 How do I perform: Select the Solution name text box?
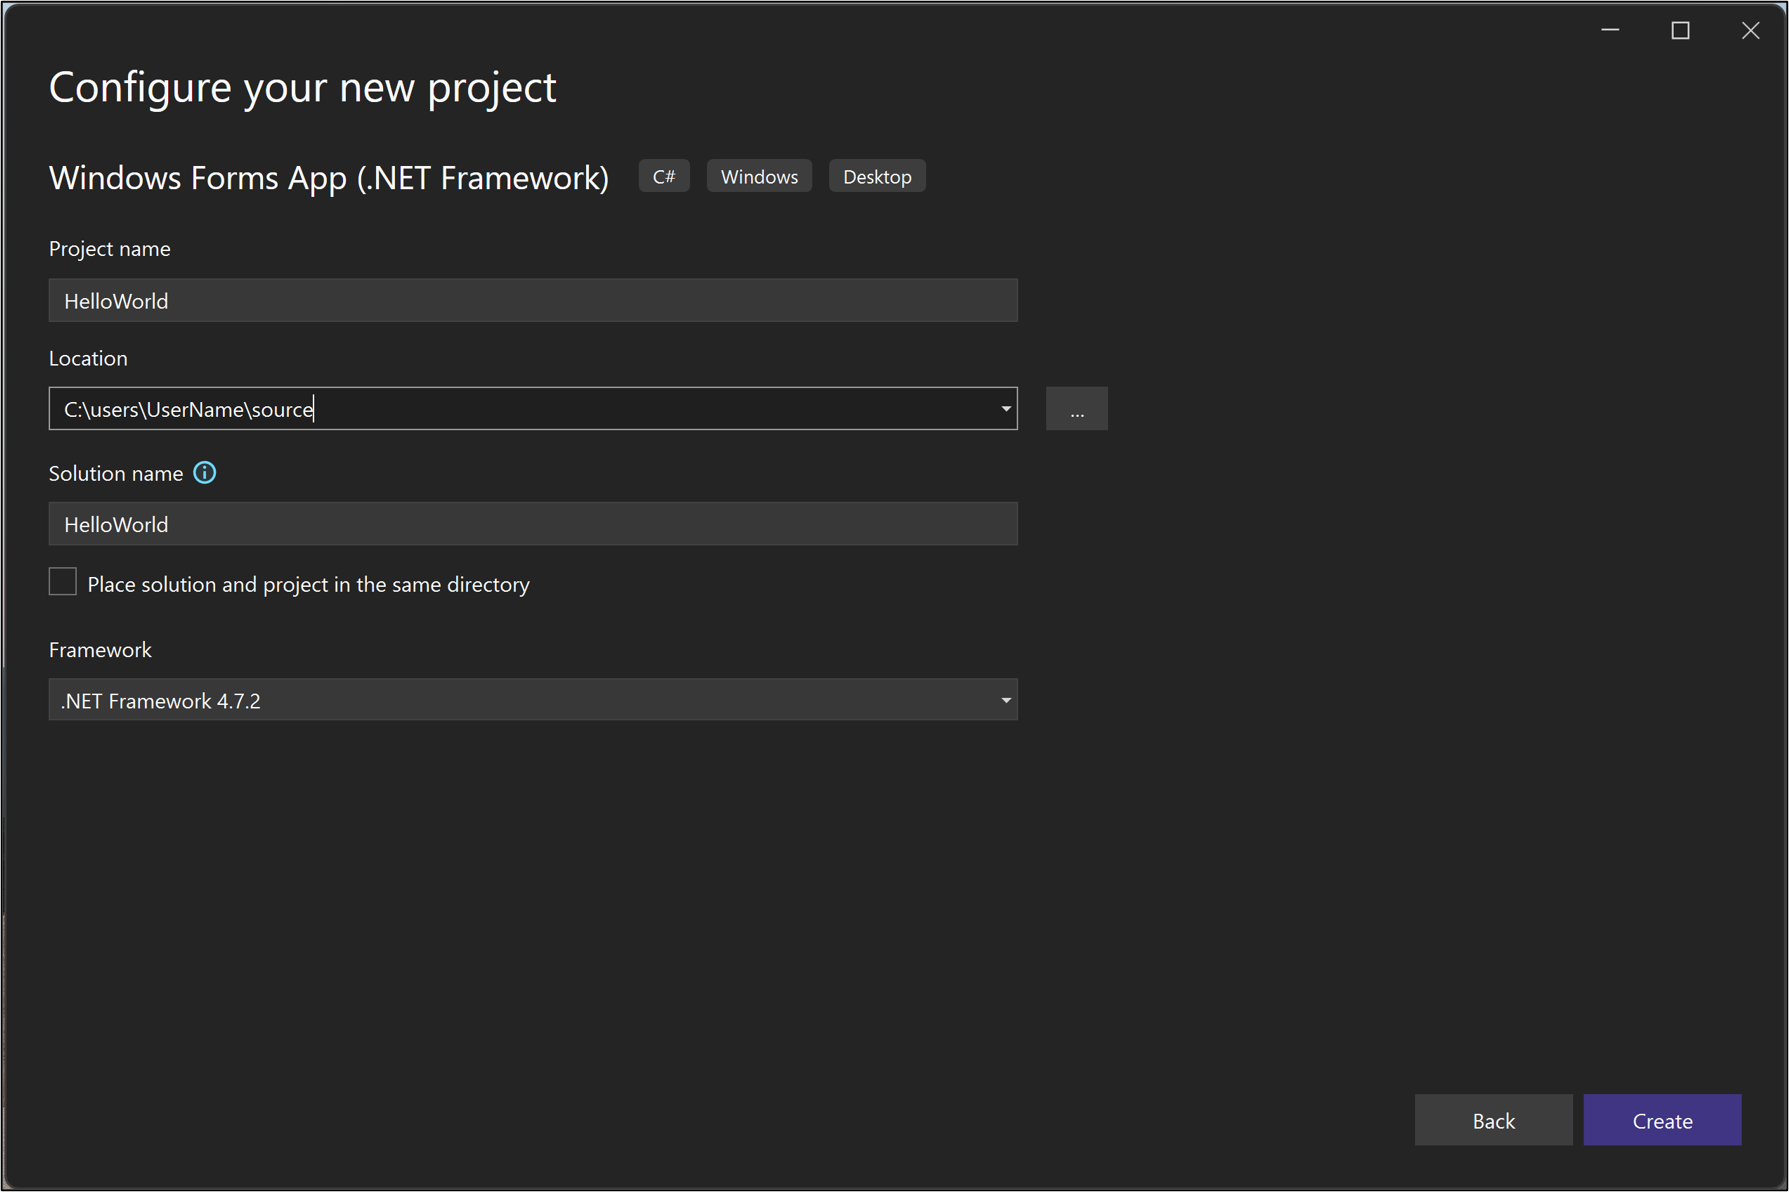pyautogui.click(x=533, y=524)
